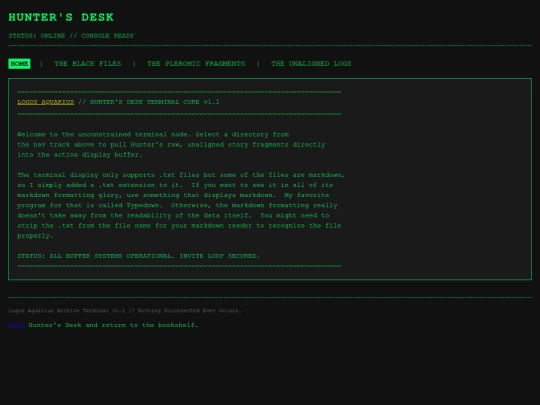Select the HOME nav item
Viewport: 540px width, 405px height.
tap(19, 64)
